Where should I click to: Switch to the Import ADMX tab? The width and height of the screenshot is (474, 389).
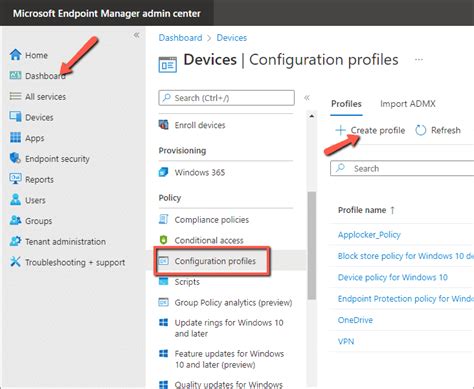408,104
